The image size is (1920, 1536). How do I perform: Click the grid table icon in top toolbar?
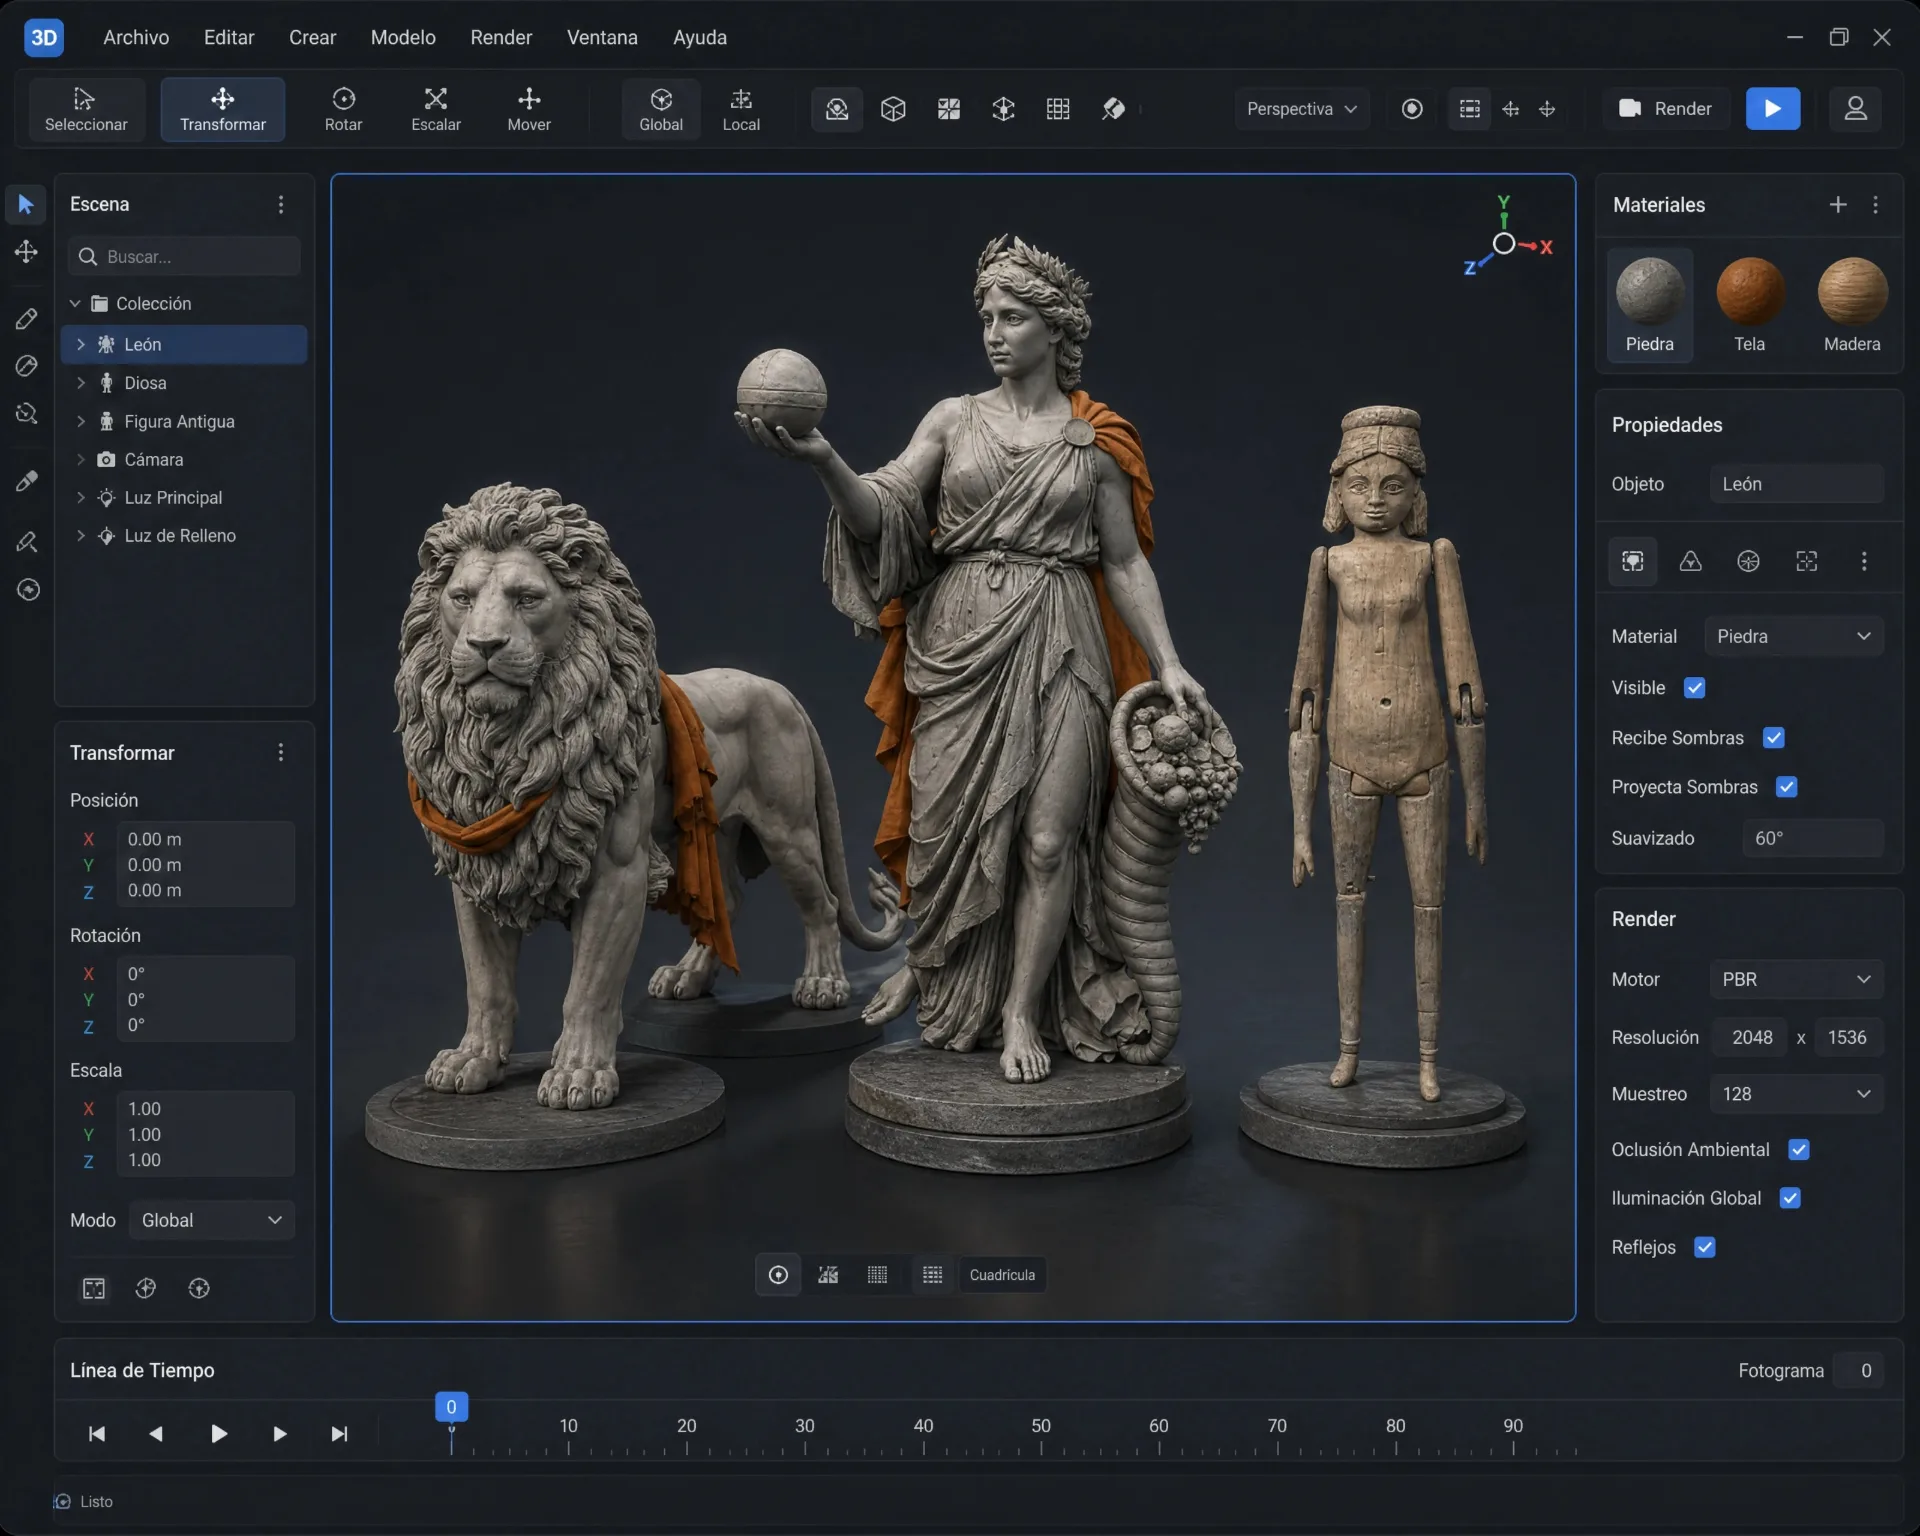point(1058,108)
